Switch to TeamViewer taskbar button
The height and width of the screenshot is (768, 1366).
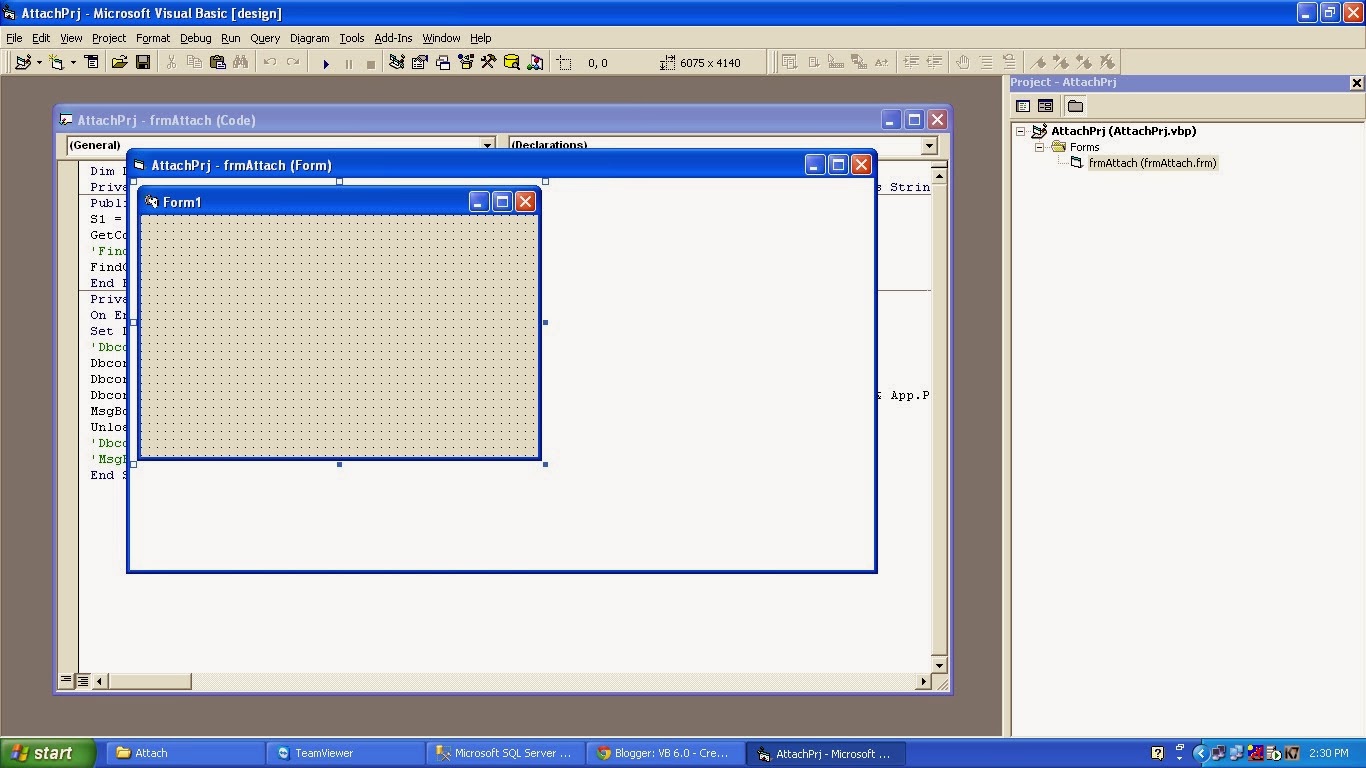pos(346,753)
